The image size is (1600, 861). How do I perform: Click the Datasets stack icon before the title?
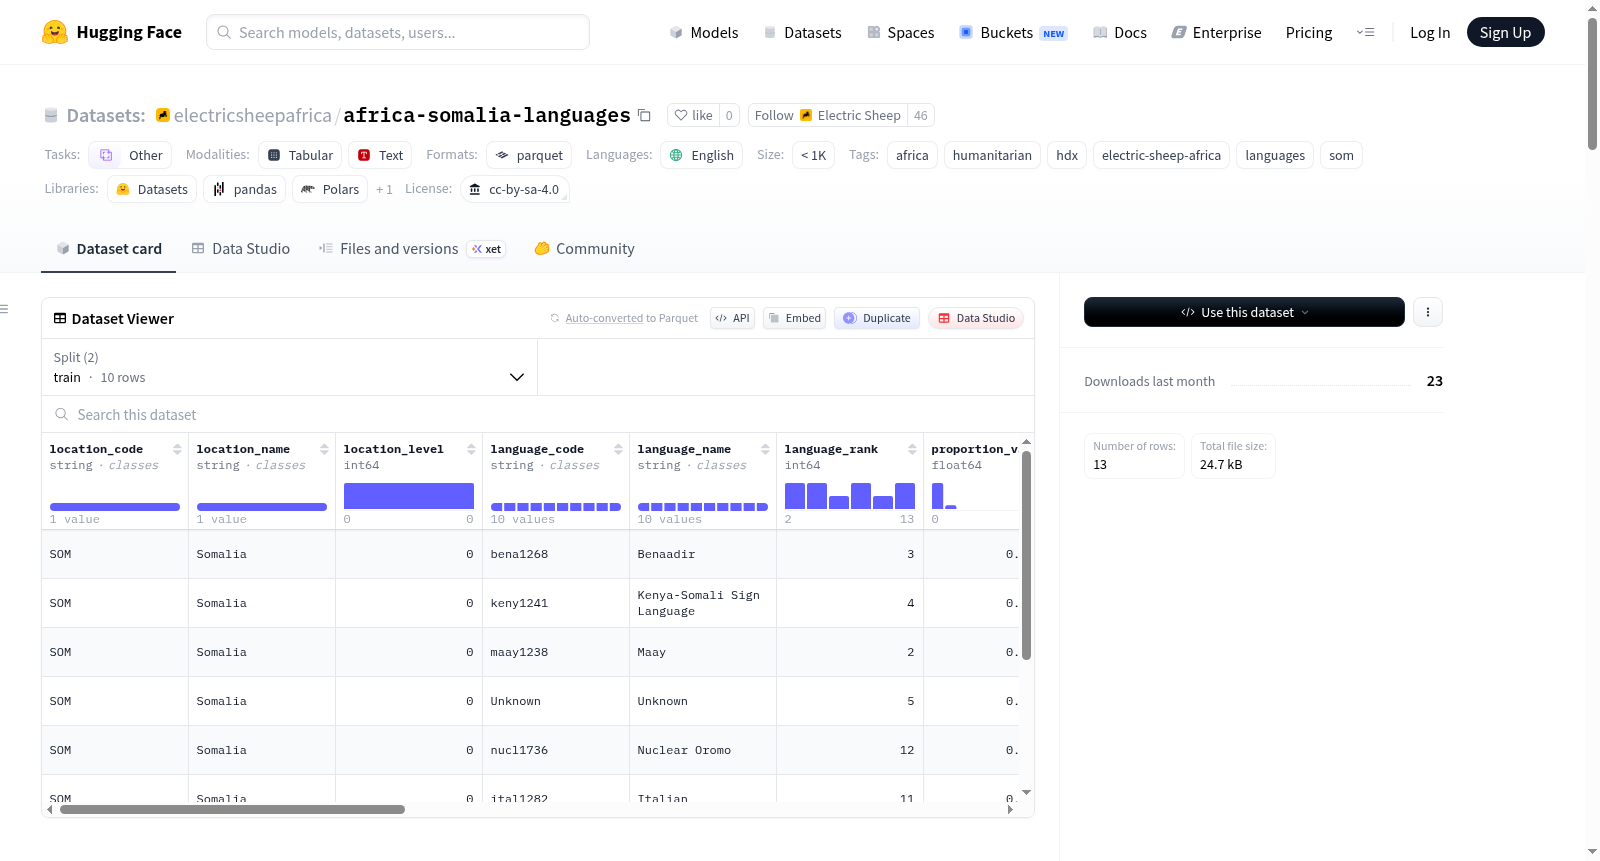(51, 115)
